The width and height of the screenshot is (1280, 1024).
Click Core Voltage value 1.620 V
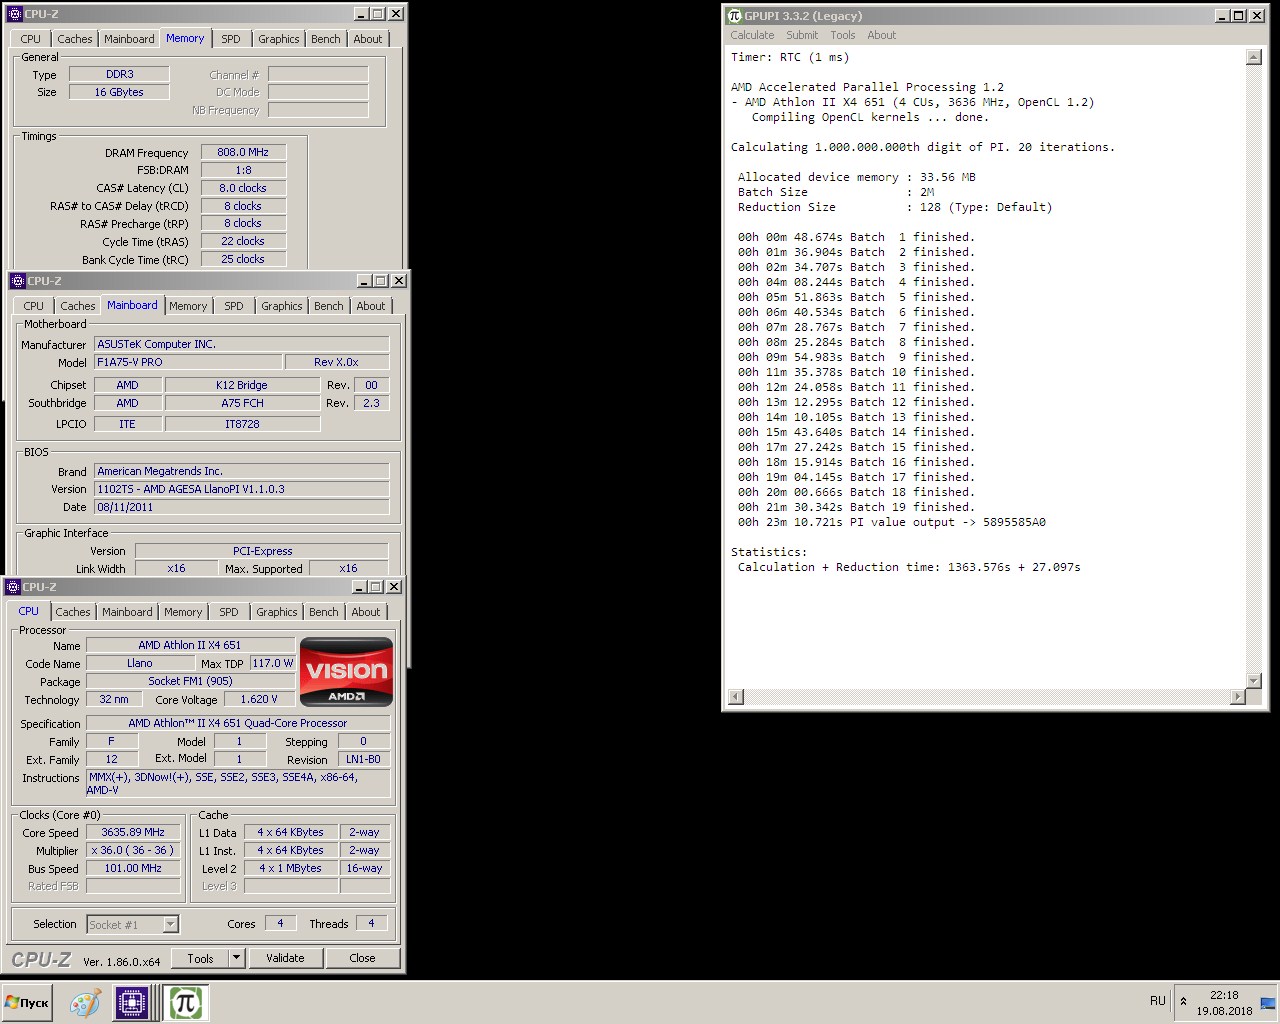pos(259,699)
